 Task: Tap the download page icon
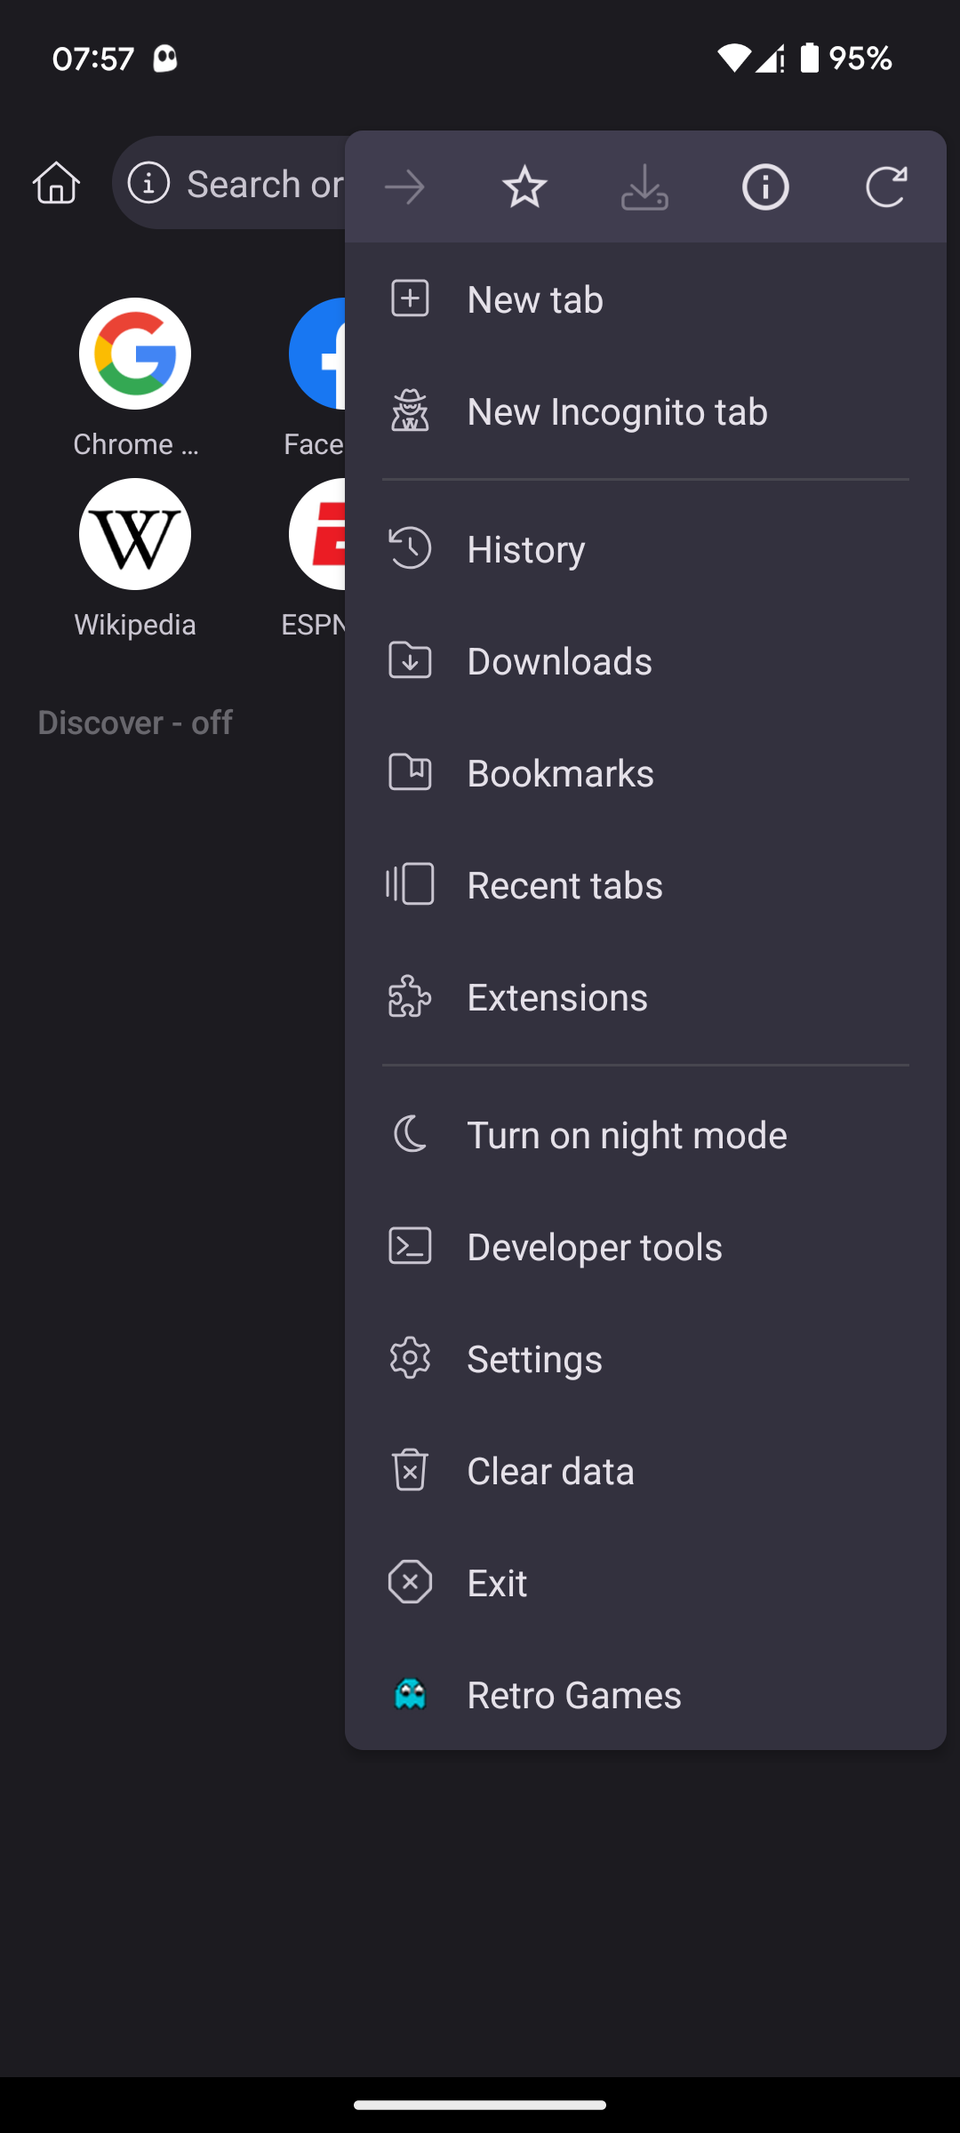pos(644,187)
